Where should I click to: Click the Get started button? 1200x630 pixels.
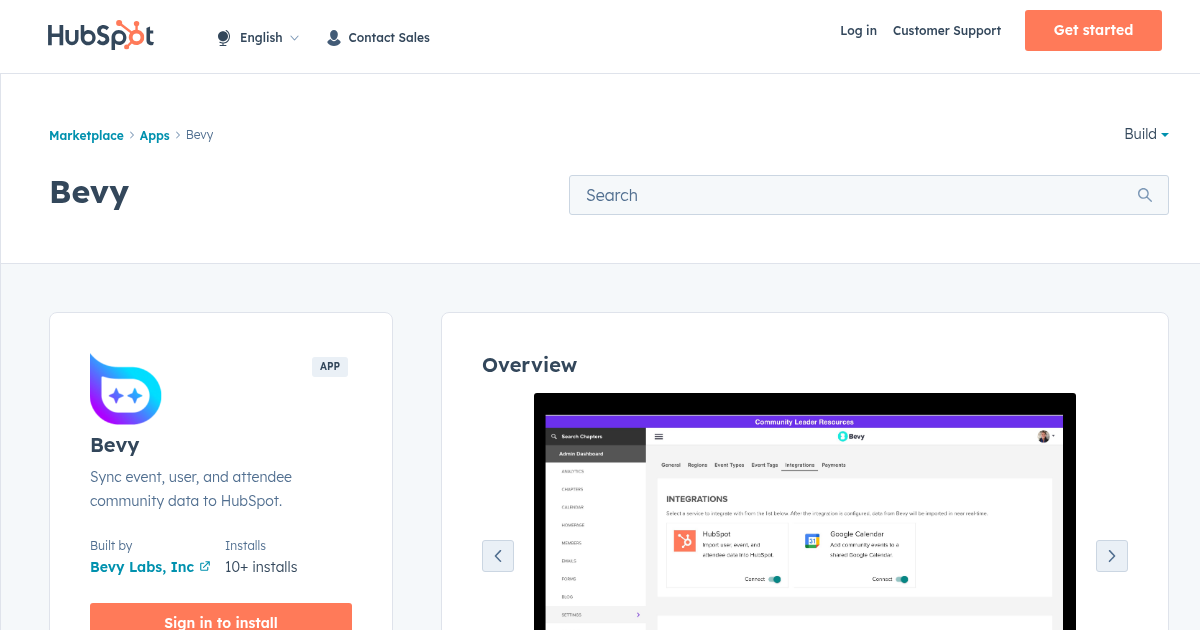[x=1092, y=30]
